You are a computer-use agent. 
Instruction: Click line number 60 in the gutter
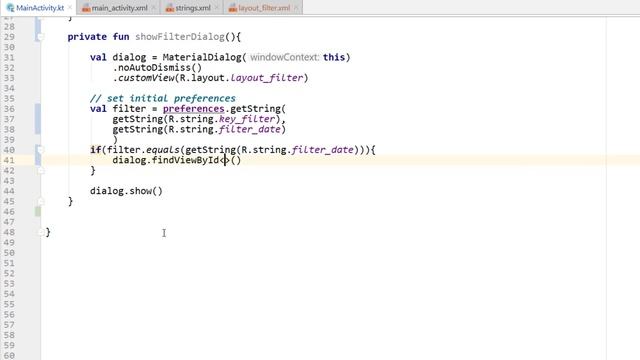[9, 356]
